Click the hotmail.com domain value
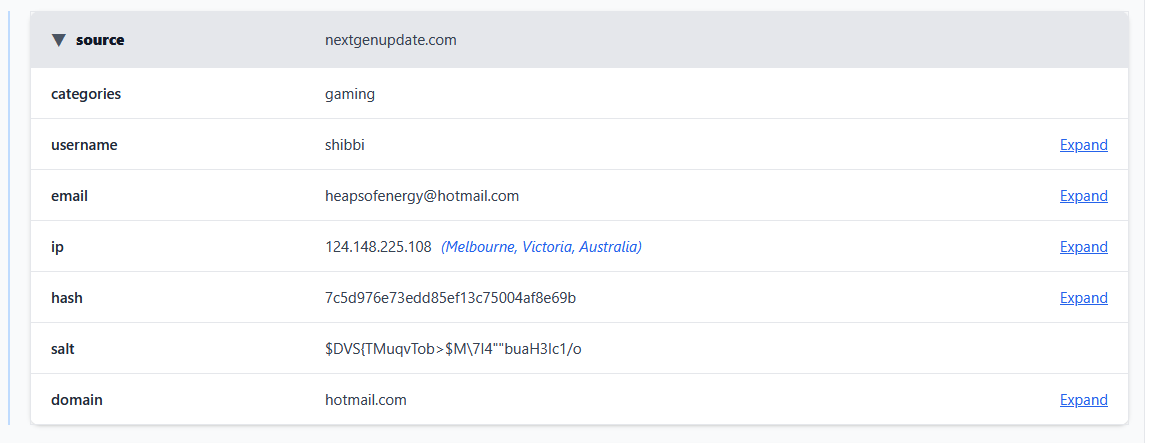 (366, 400)
